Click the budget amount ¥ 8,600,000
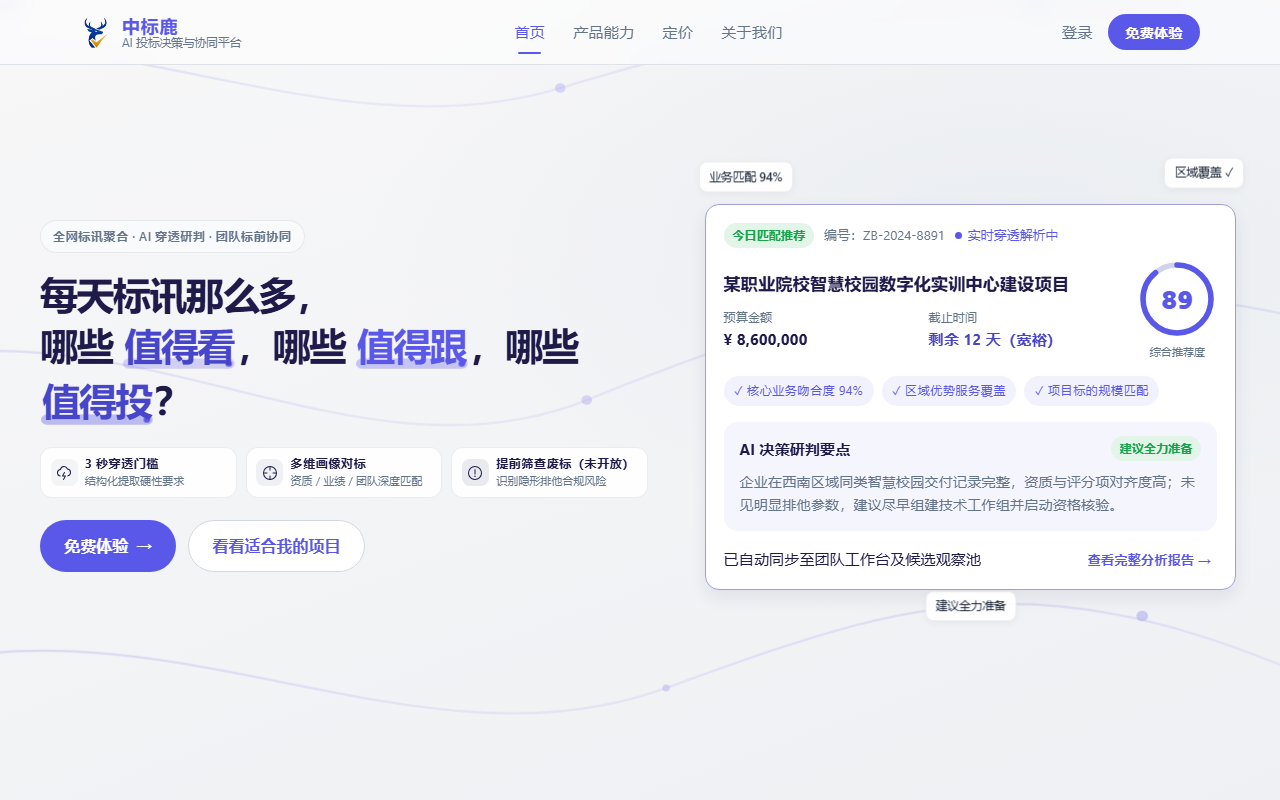1280x800 pixels. click(766, 340)
